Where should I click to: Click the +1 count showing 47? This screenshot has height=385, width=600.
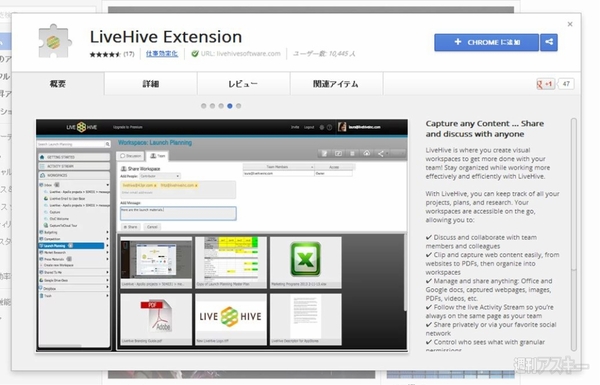[x=566, y=84]
